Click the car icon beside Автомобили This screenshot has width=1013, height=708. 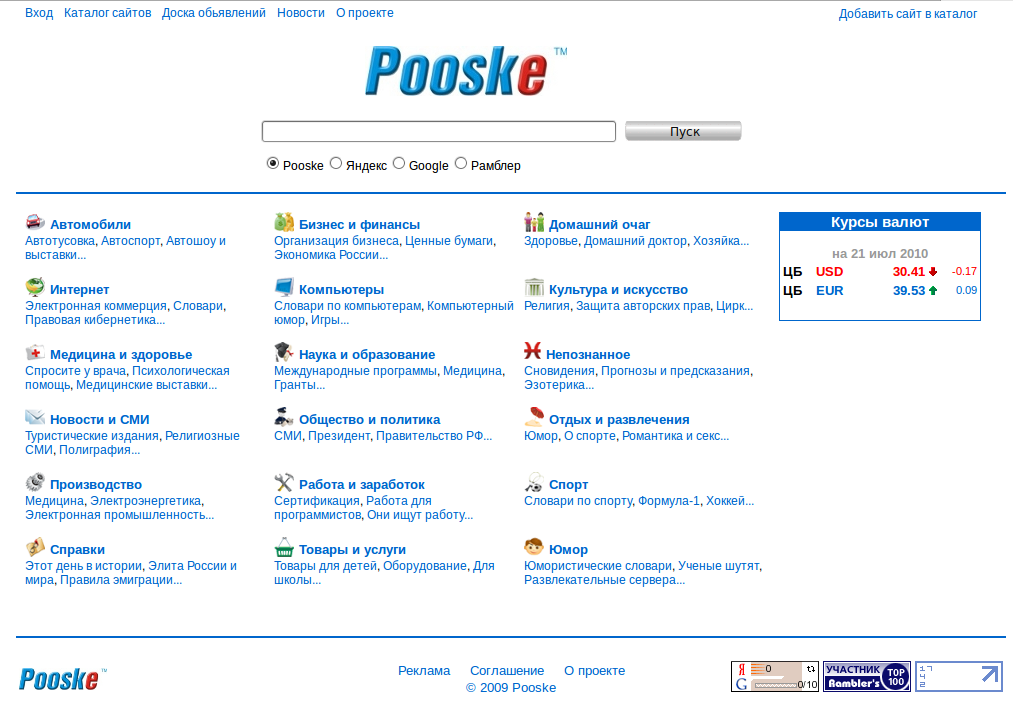pyautogui.click(x=35, y=222)
